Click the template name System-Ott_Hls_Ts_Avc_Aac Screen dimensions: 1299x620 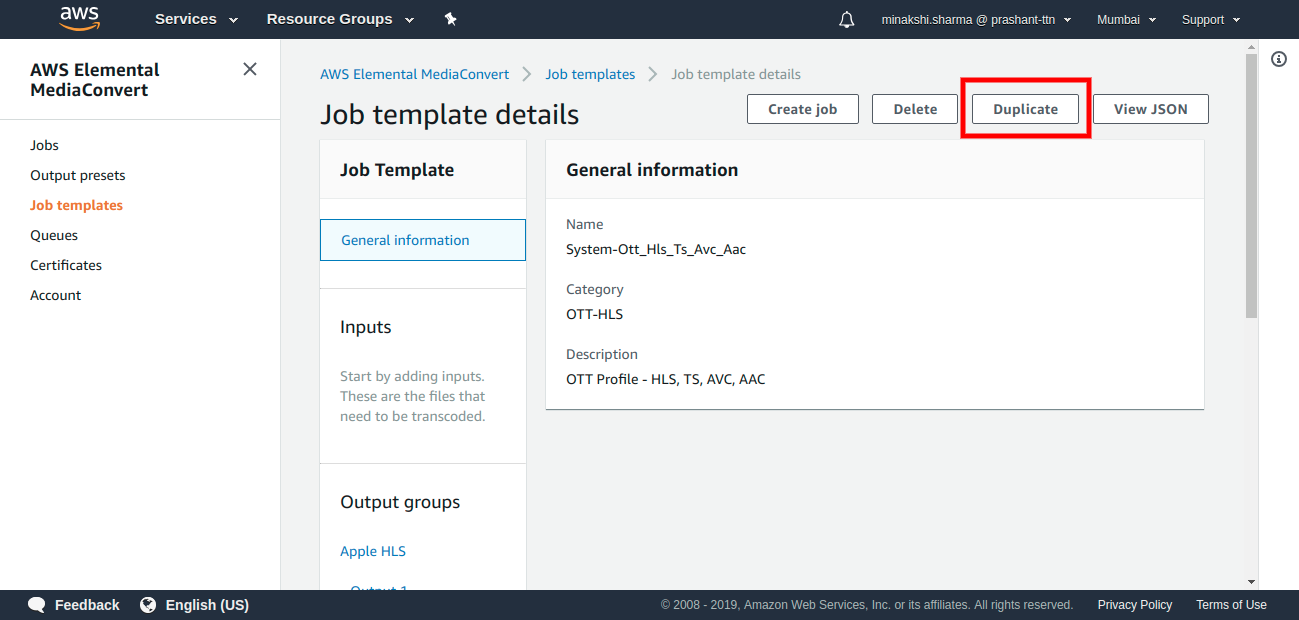click(656, 249)
